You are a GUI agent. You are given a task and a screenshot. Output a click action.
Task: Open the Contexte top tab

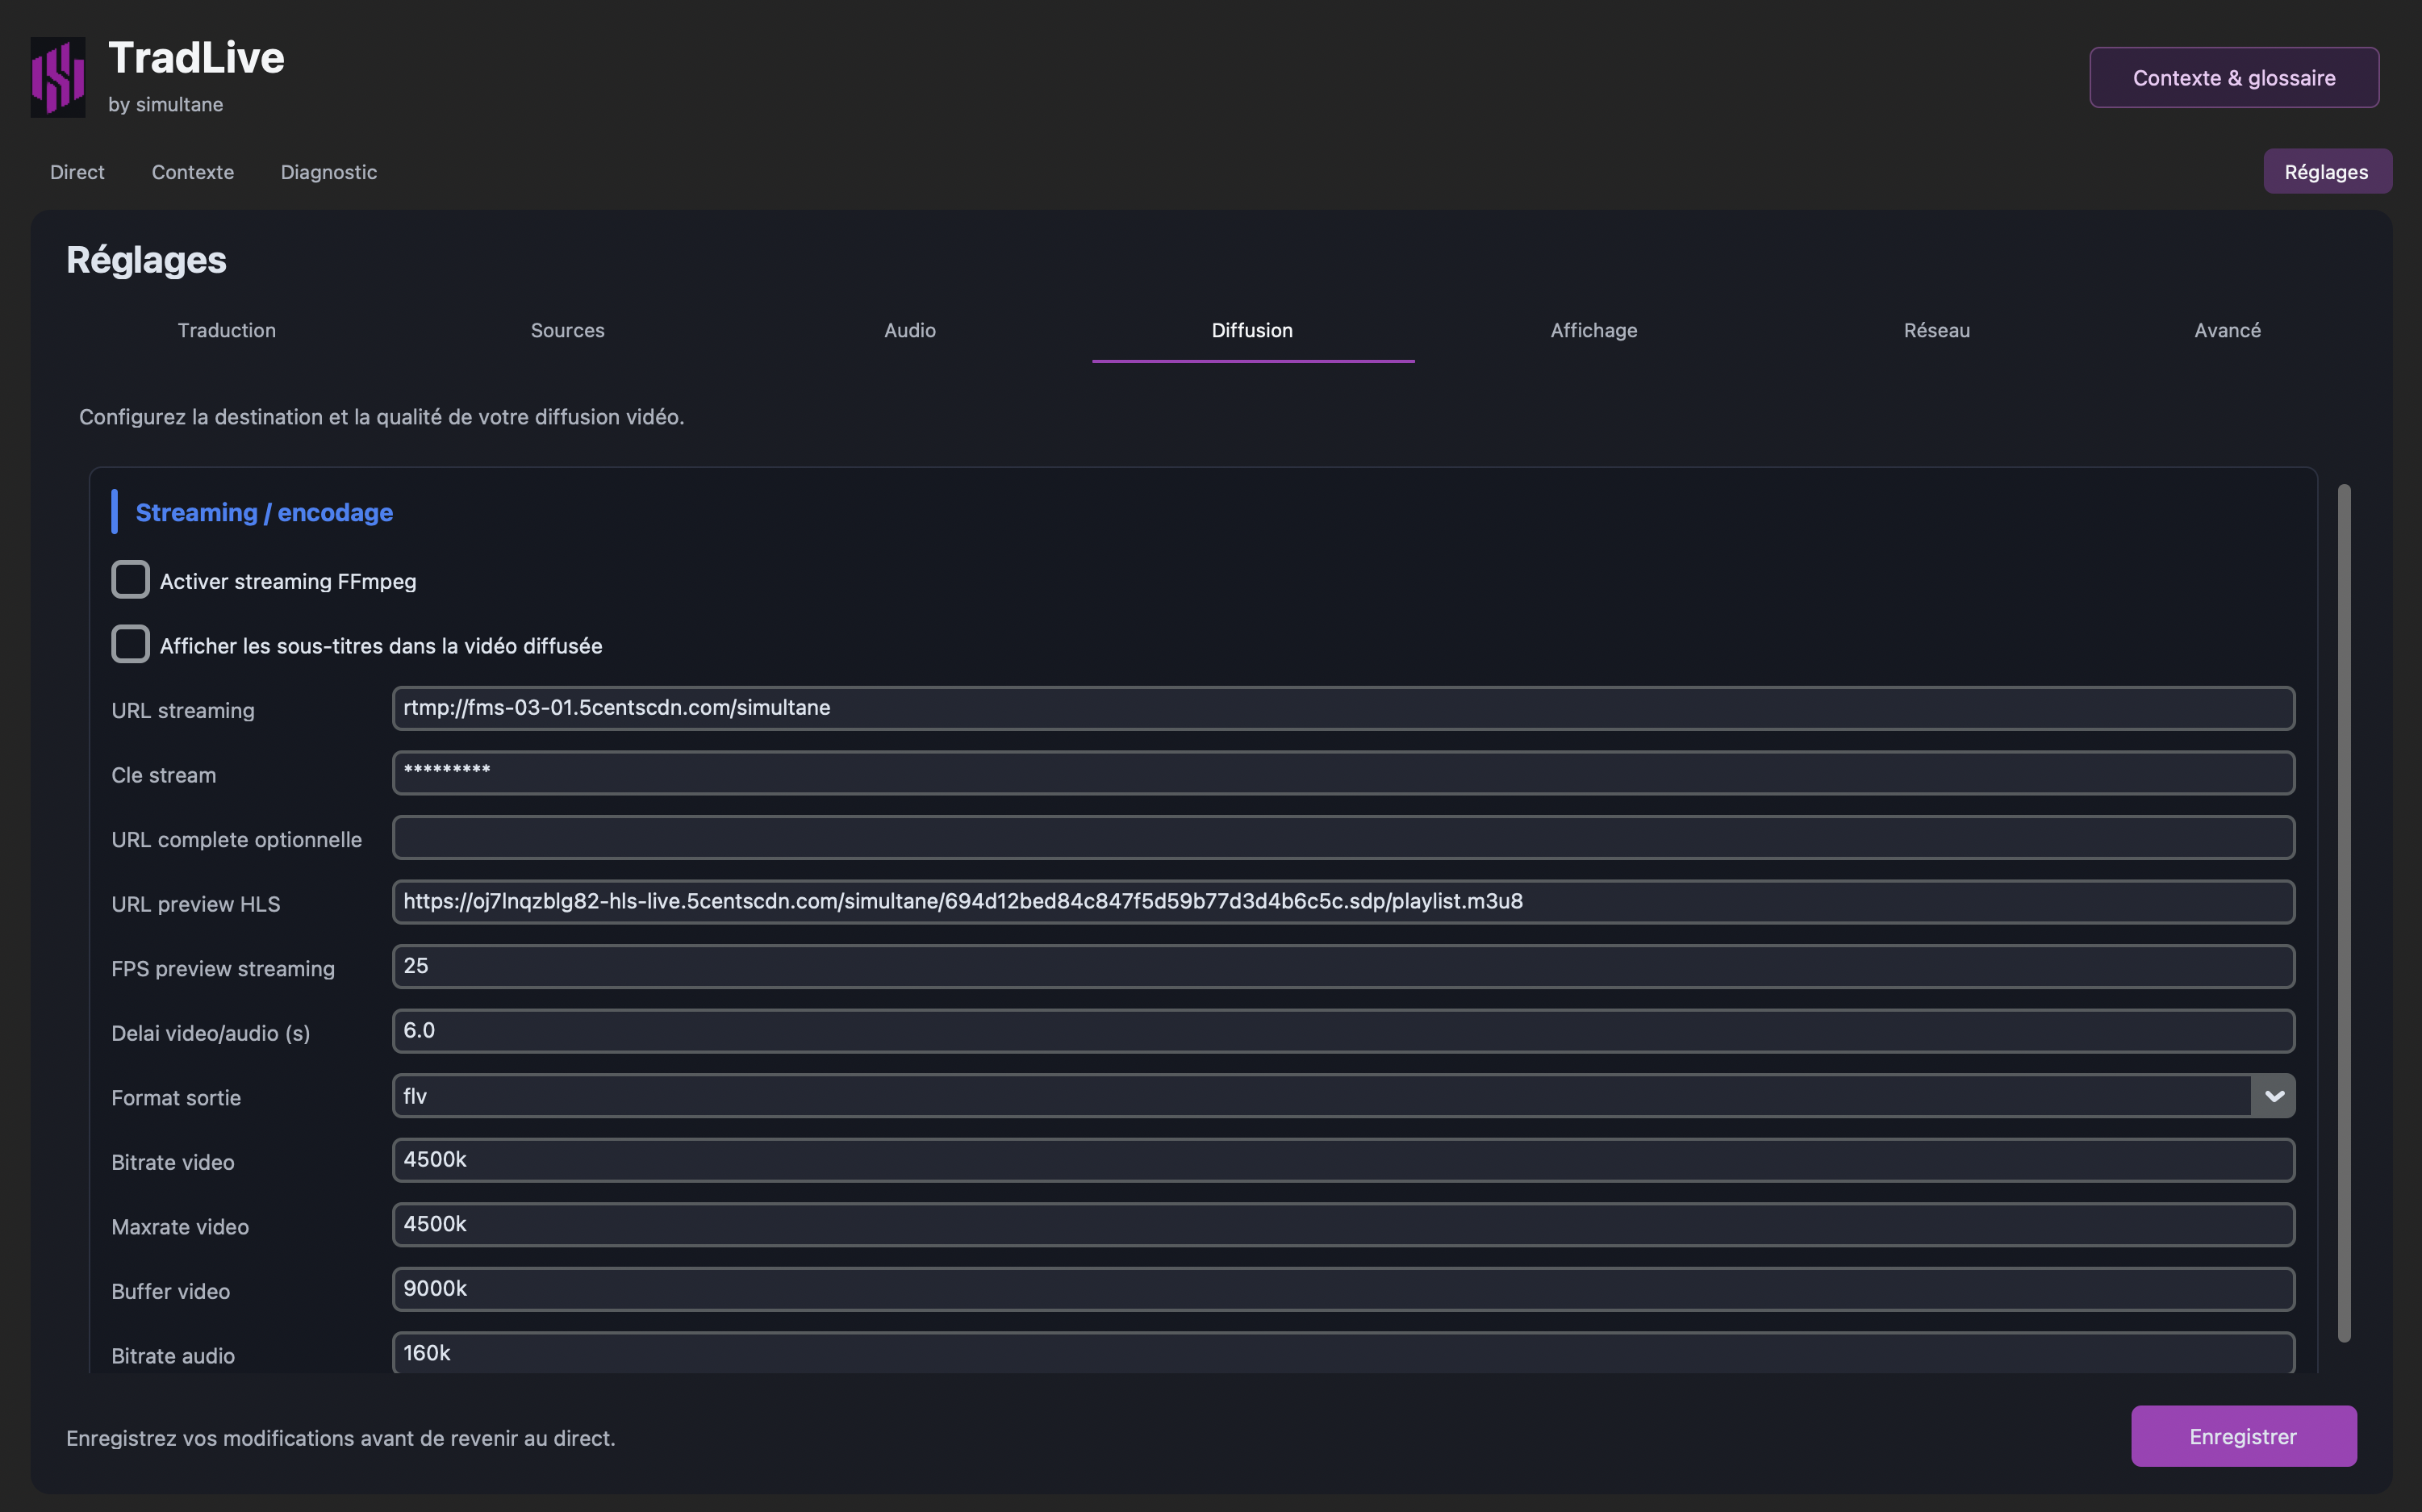pos(192,172)
